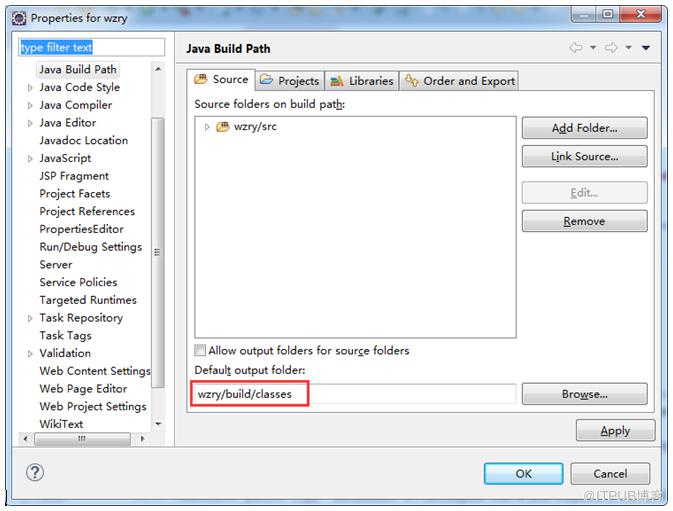Switch to the Order and Export tab
Image resolution: width=673 pixels, height=511 pixels.
459,81
